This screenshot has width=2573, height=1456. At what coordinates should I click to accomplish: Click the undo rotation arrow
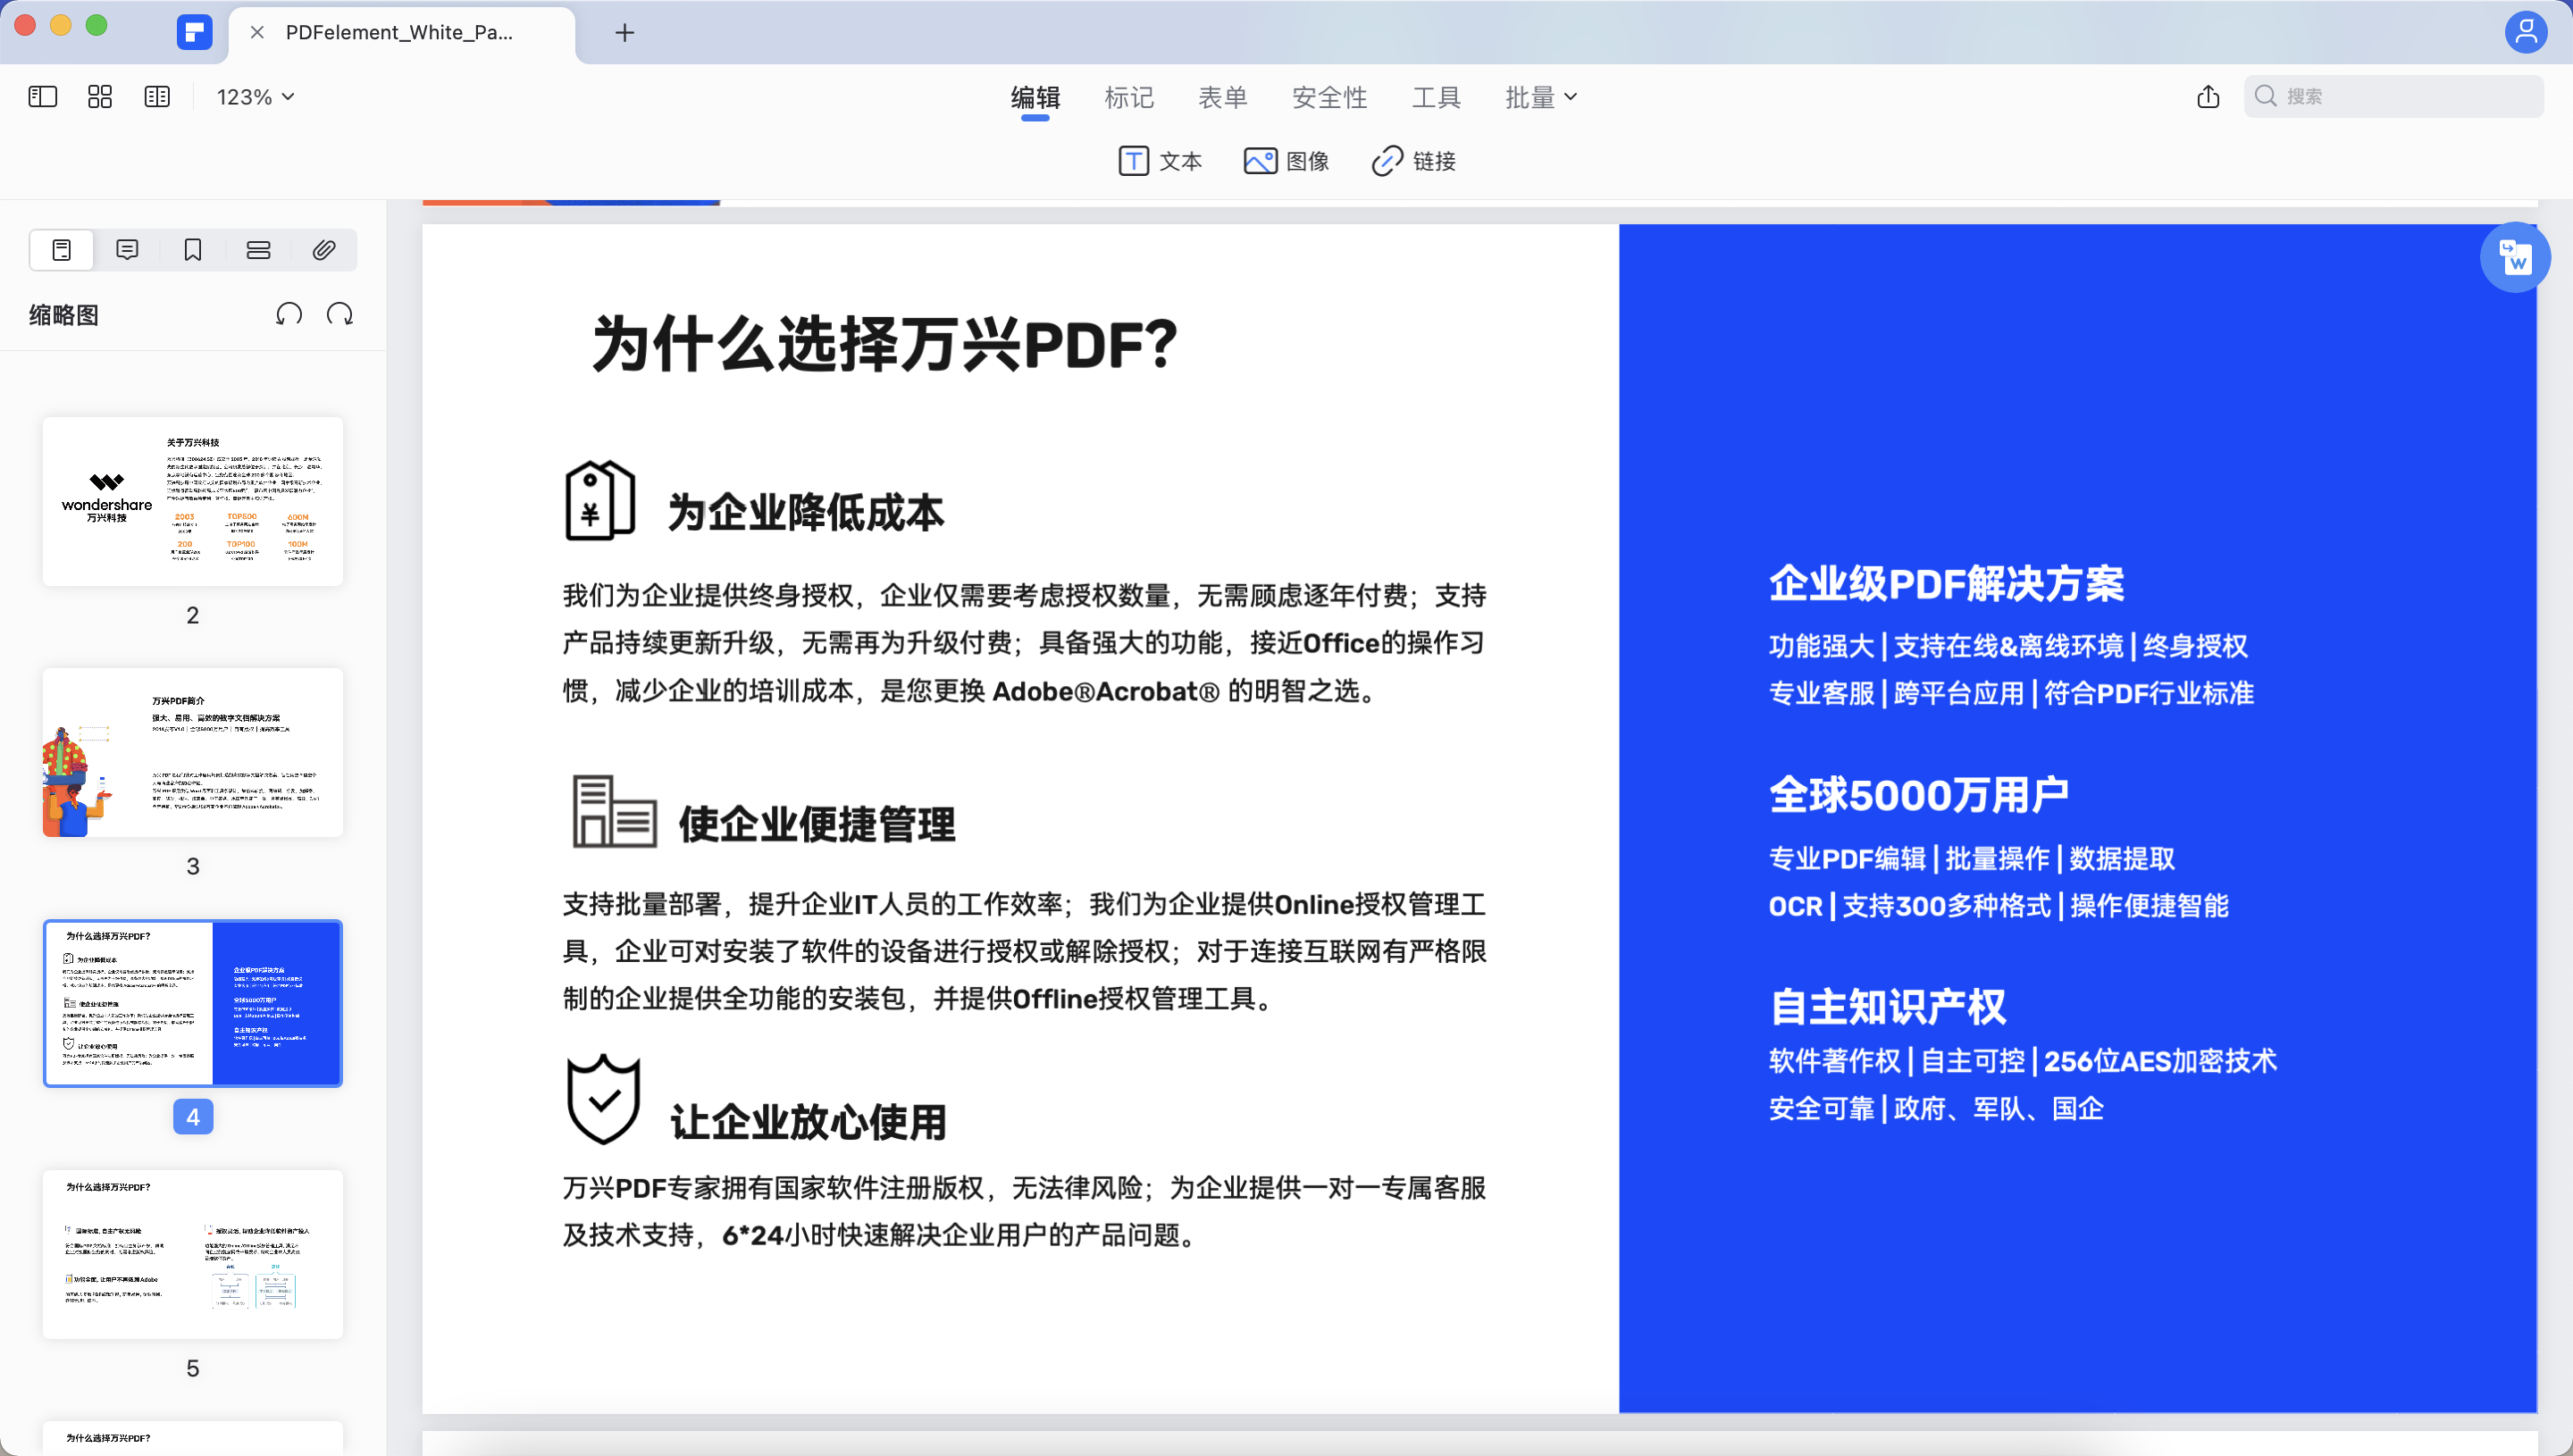click(x=289, y=313)
